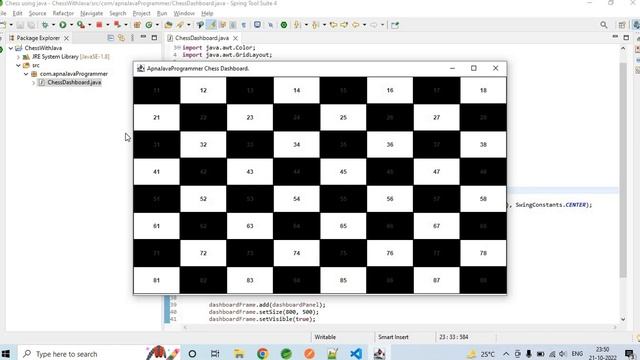Open Debug button dropdown arrow
The image size is (640, 360).
coord(53,25)
